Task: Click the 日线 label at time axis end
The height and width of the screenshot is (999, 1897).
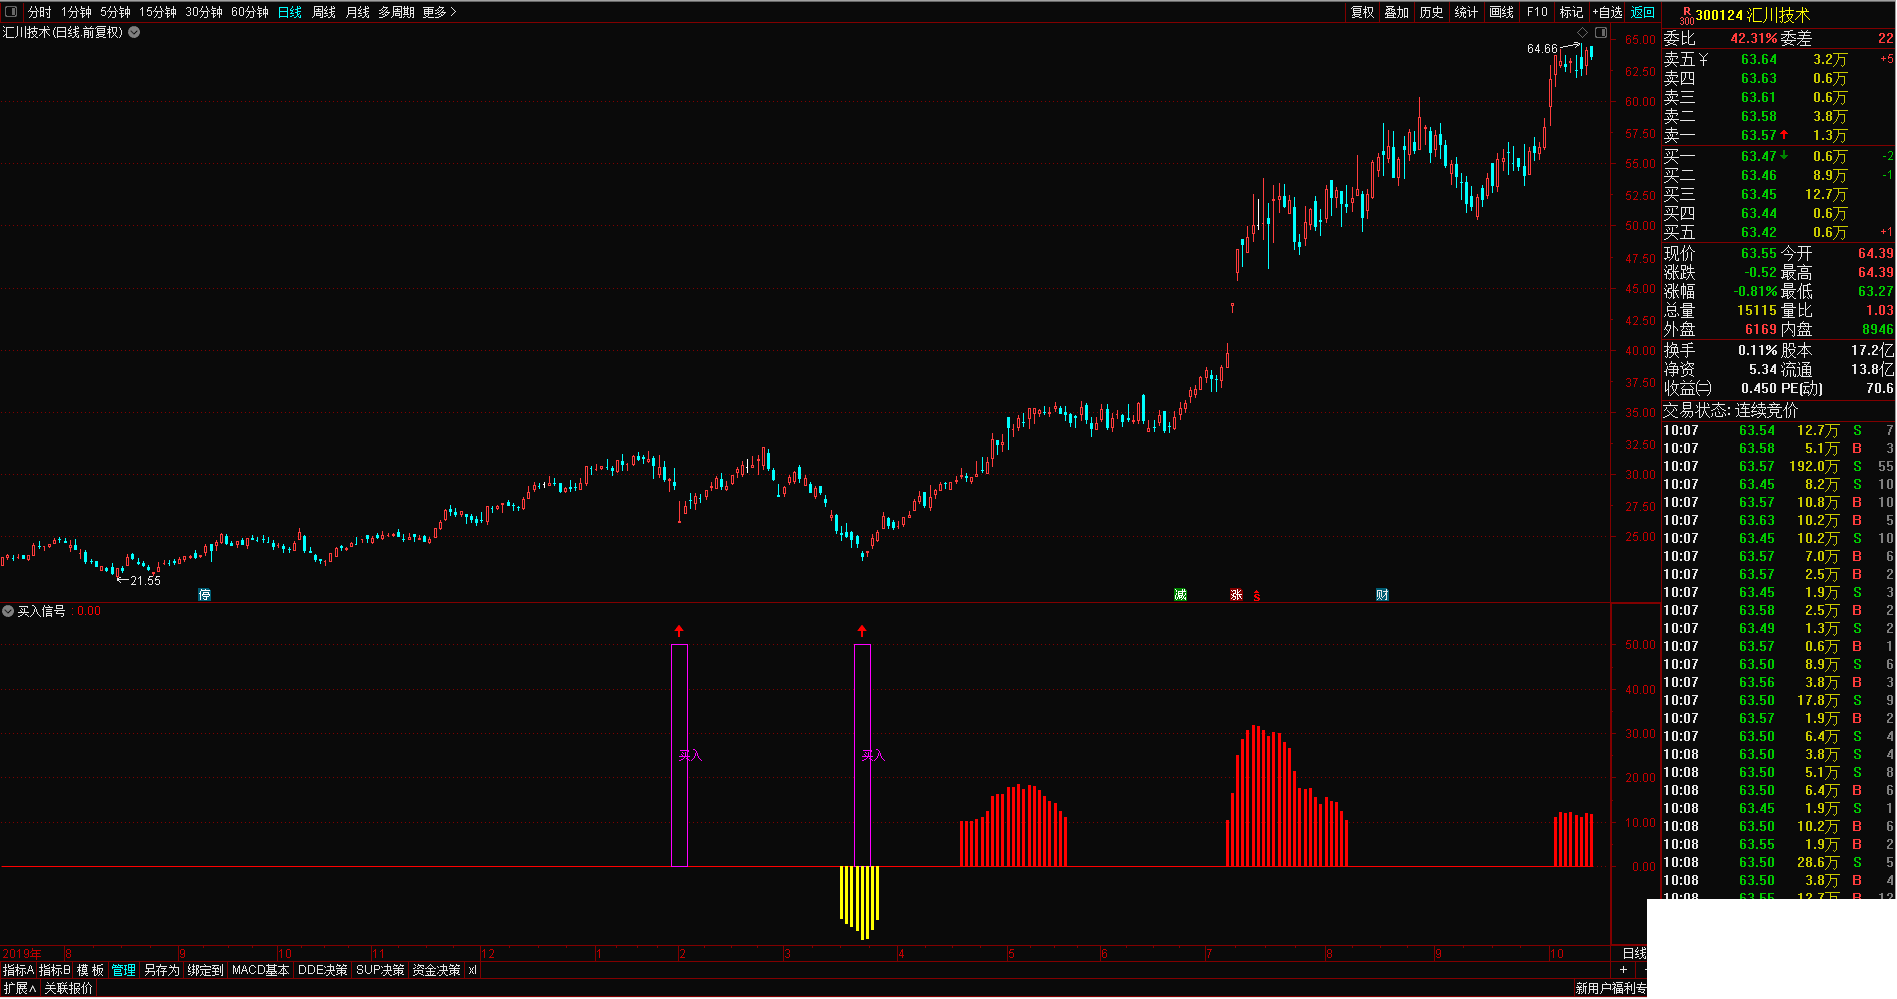Action: pyautogui.click(x=1634, y=953)
